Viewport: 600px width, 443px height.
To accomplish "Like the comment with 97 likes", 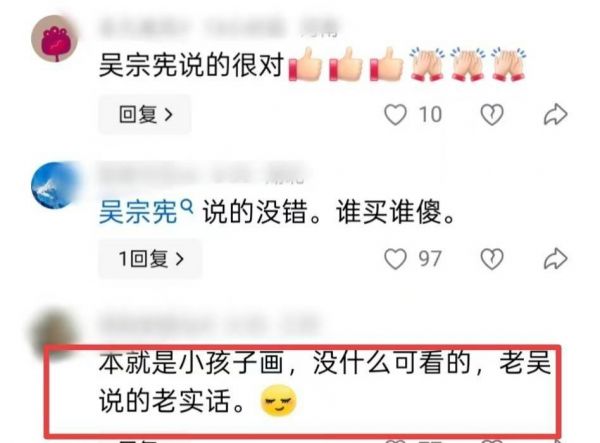I will 395,259.
